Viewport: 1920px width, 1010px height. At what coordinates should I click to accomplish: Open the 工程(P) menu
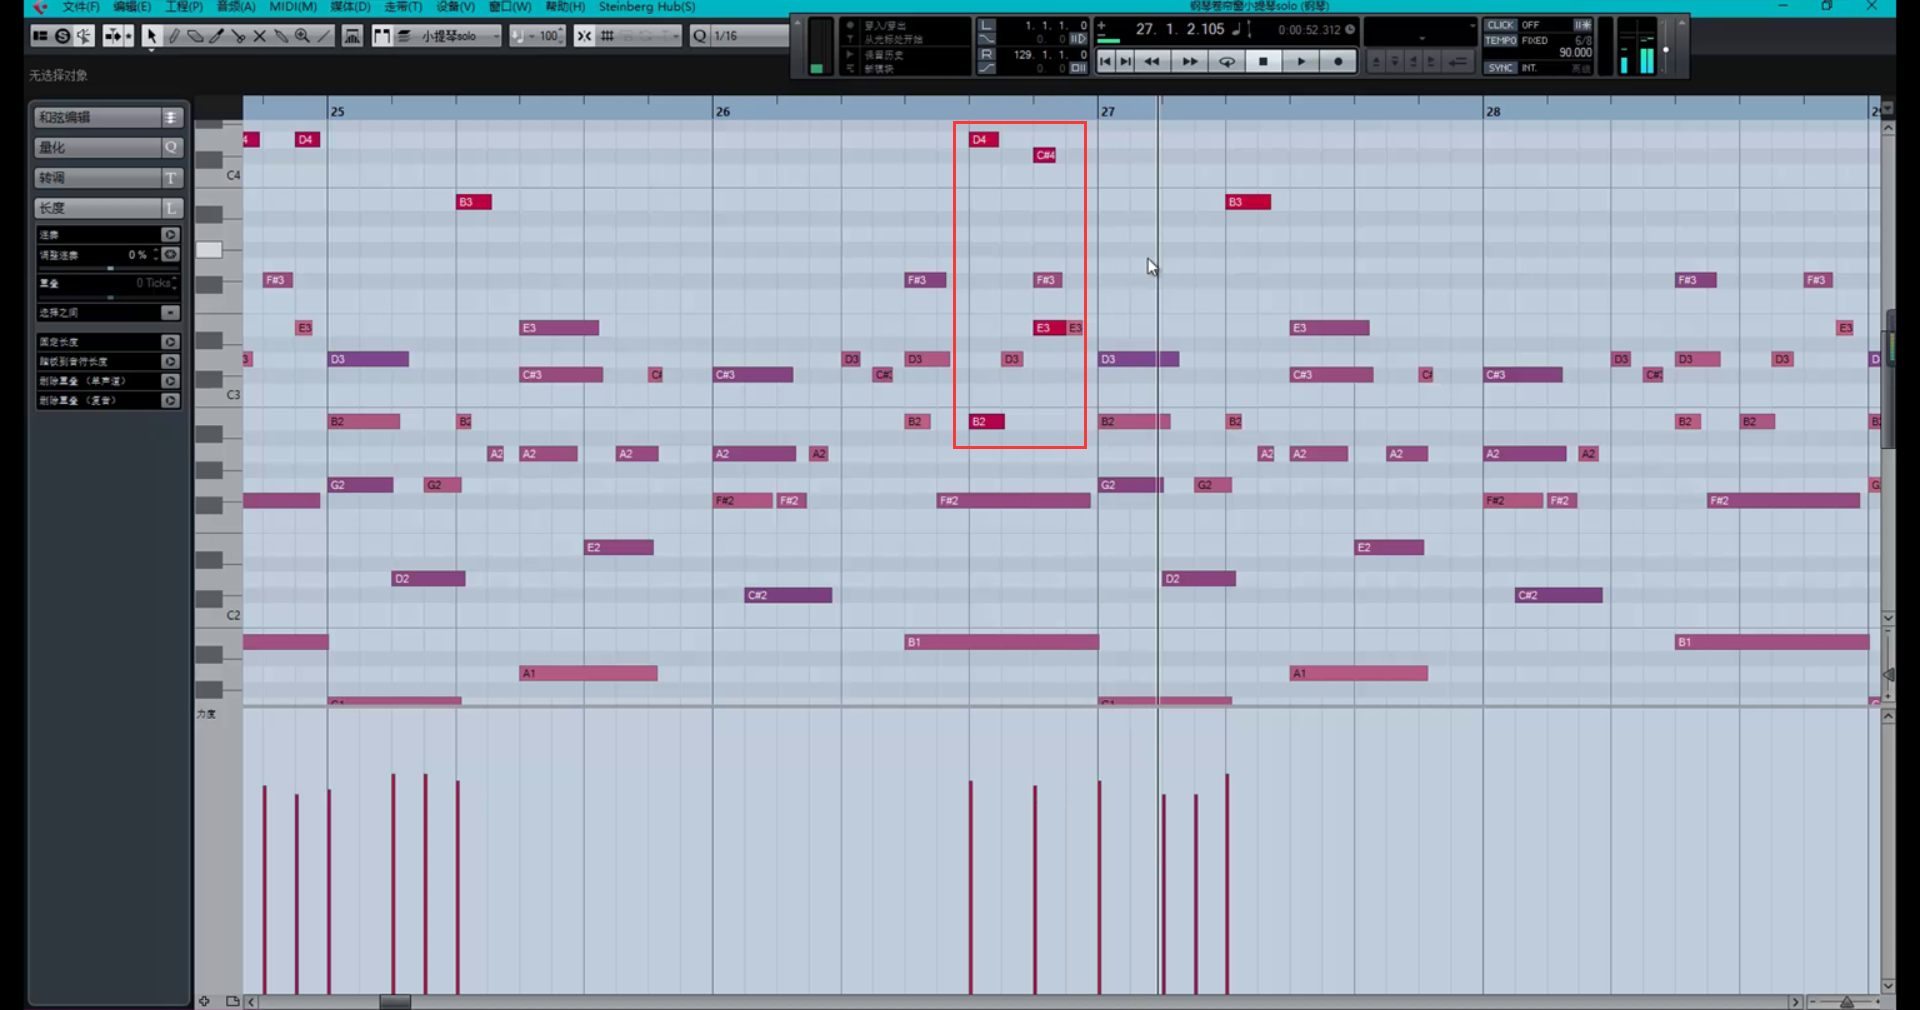[184, 7]
